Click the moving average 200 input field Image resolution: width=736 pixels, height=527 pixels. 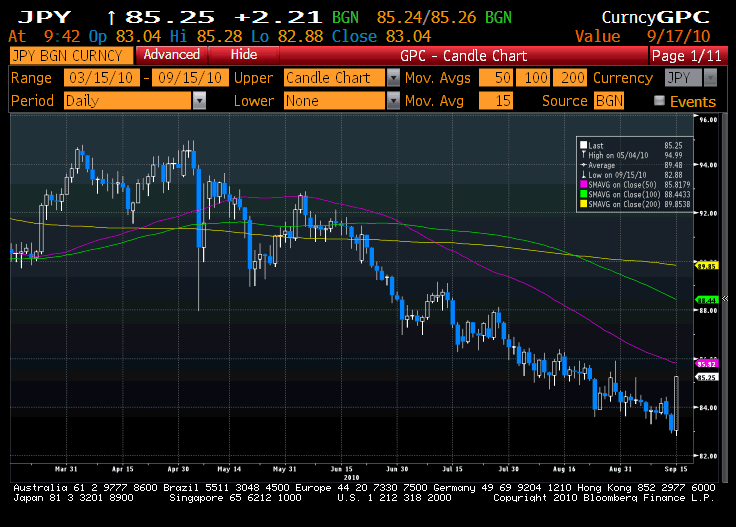pos(573,78)
